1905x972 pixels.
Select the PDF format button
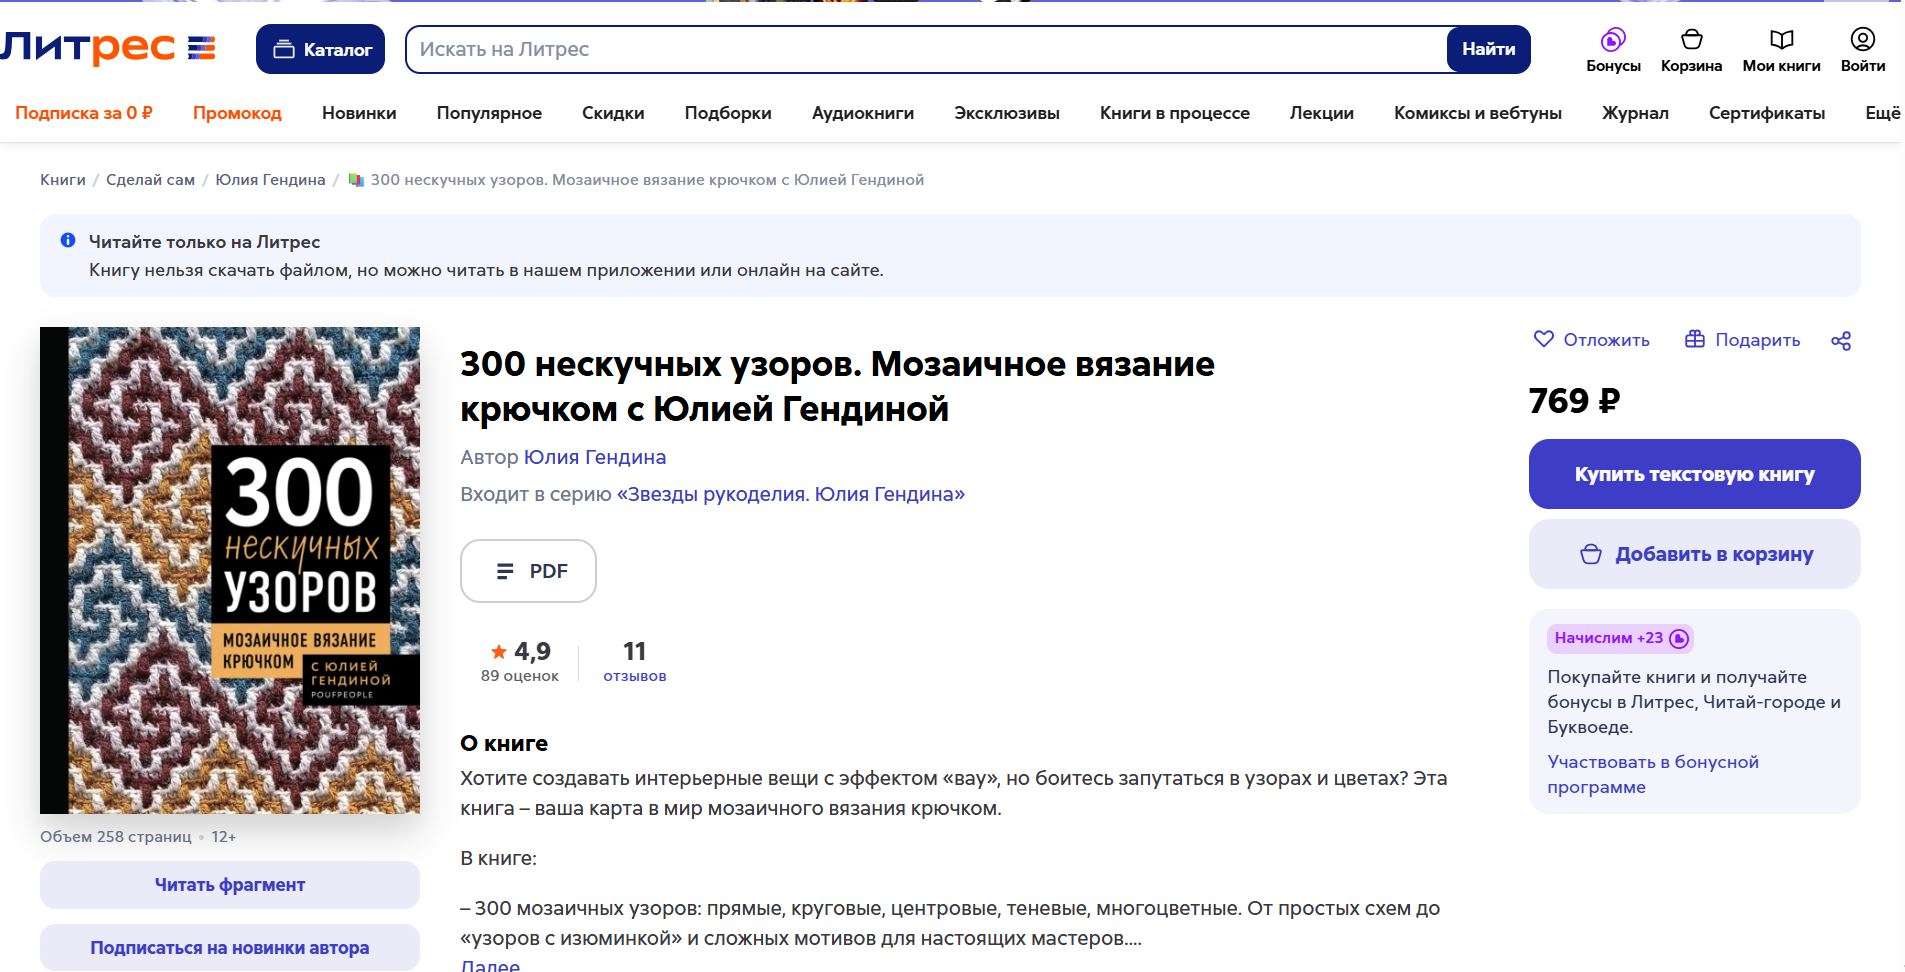[528, 571]
